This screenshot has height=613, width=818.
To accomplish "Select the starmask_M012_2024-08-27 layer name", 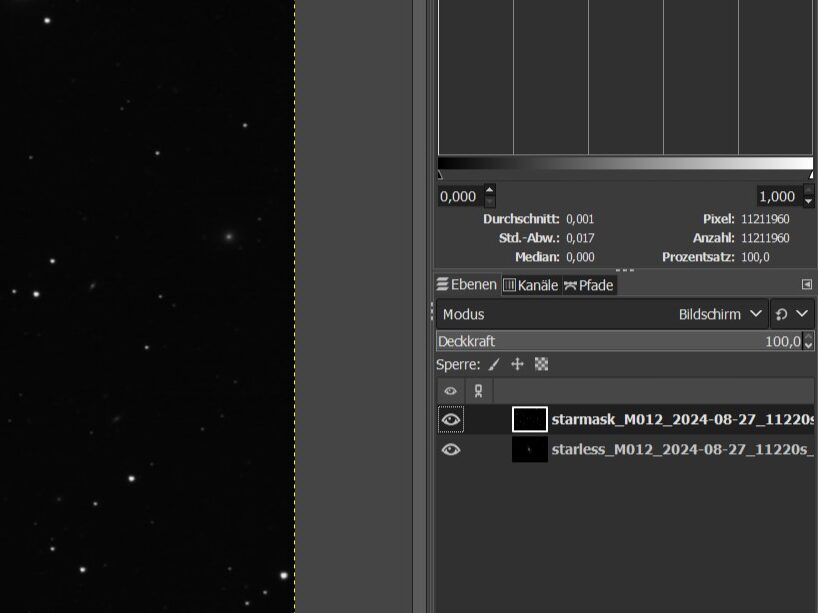I will pyautogui.click(x=682, y=419).
